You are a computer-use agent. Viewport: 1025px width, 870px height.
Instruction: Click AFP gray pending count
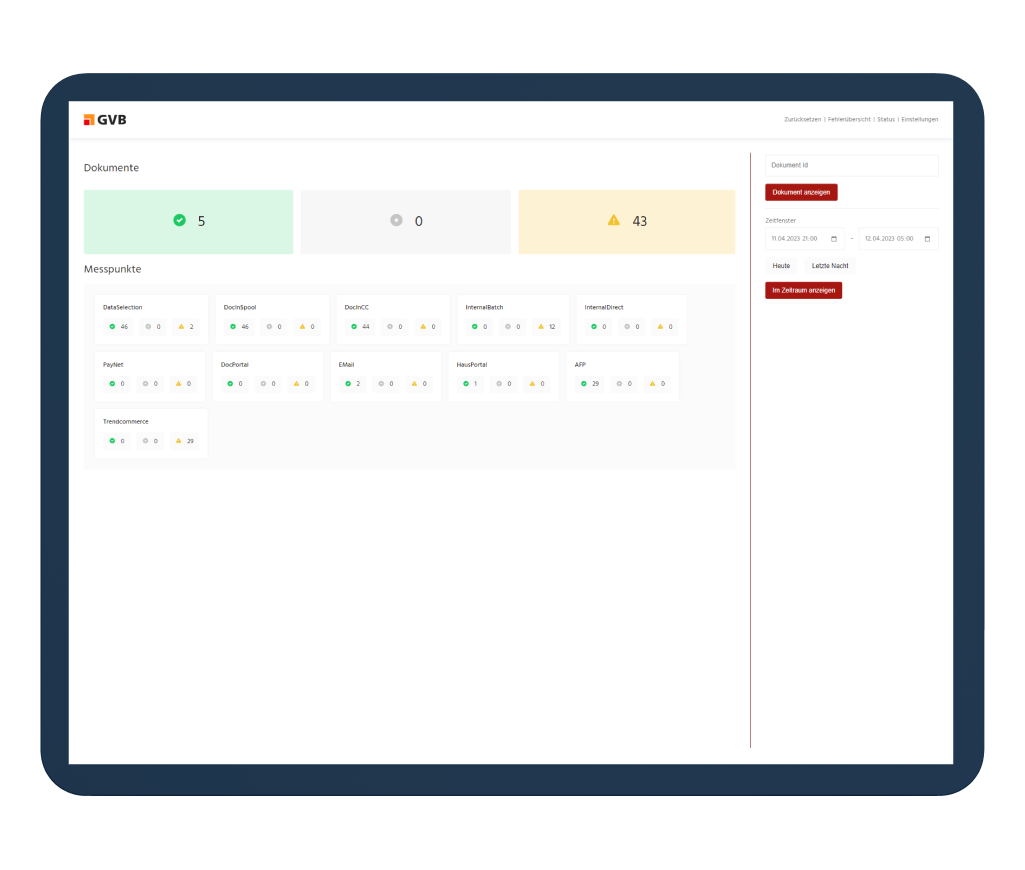point(624,384)
